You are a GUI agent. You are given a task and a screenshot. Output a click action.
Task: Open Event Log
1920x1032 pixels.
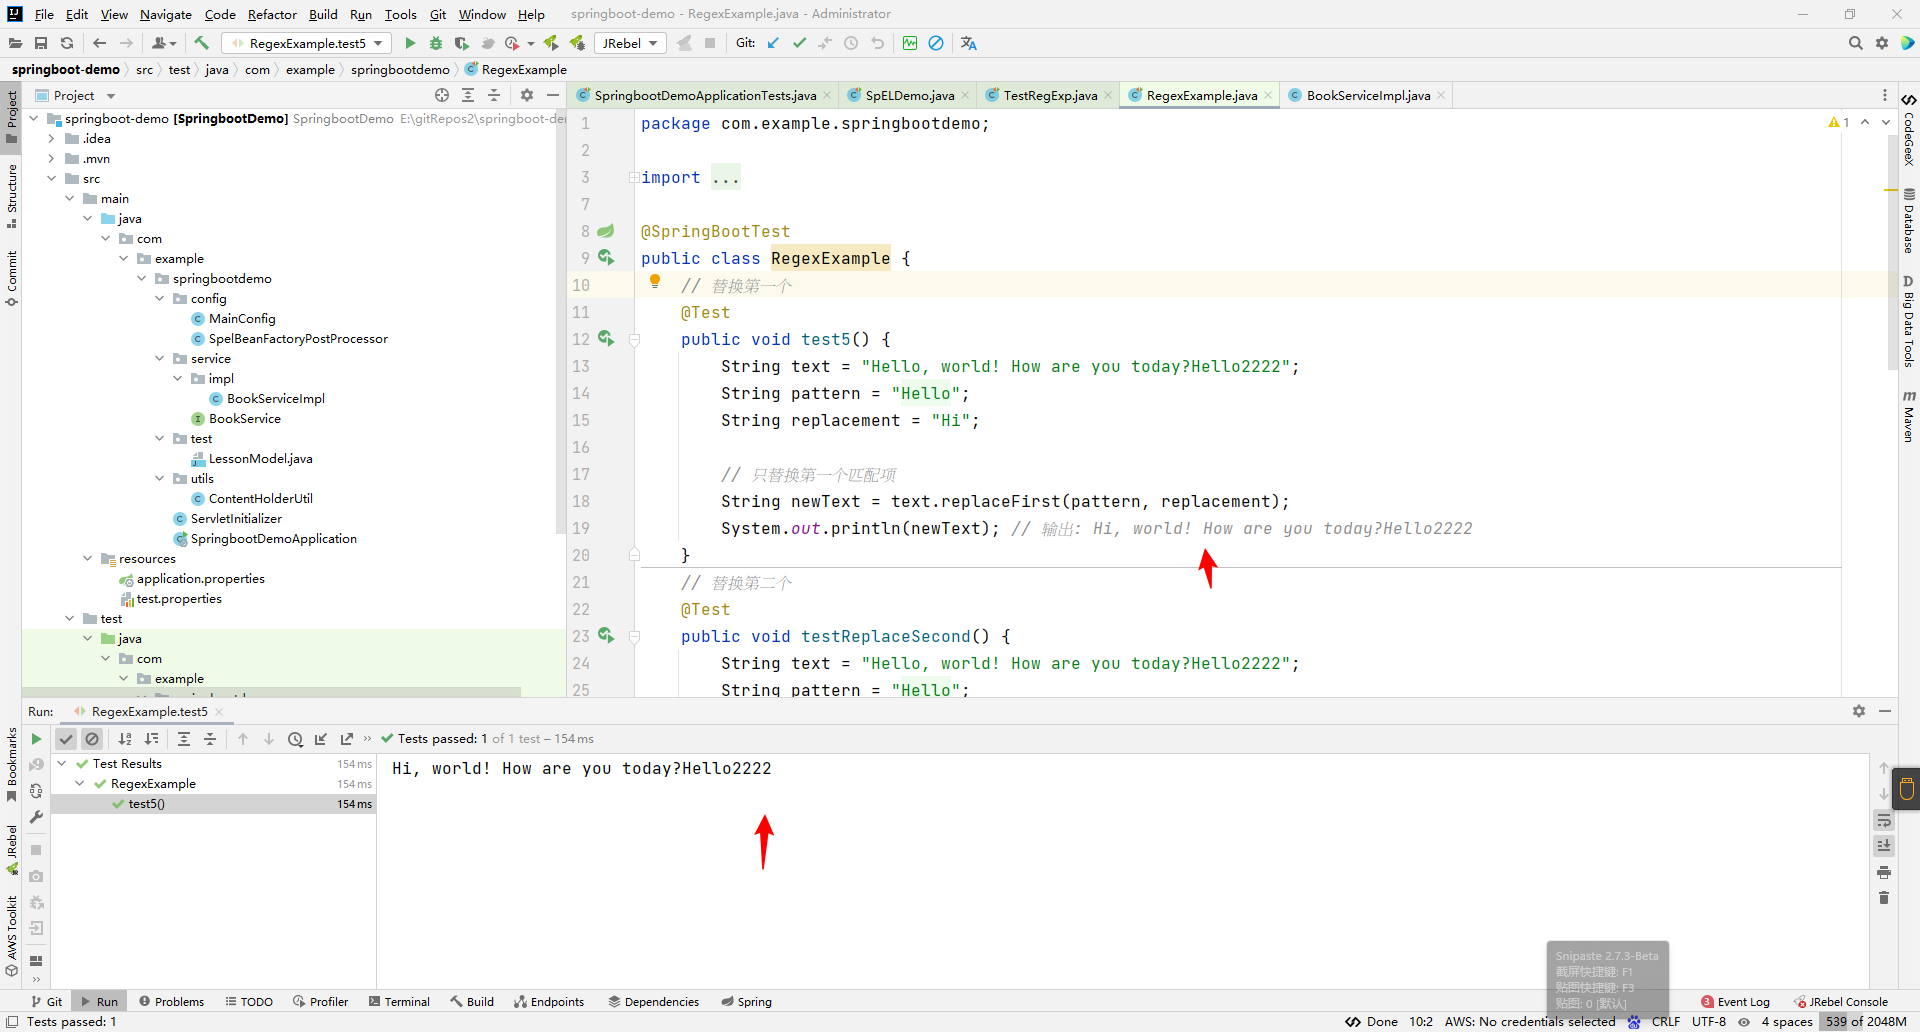point(1735,1001)
